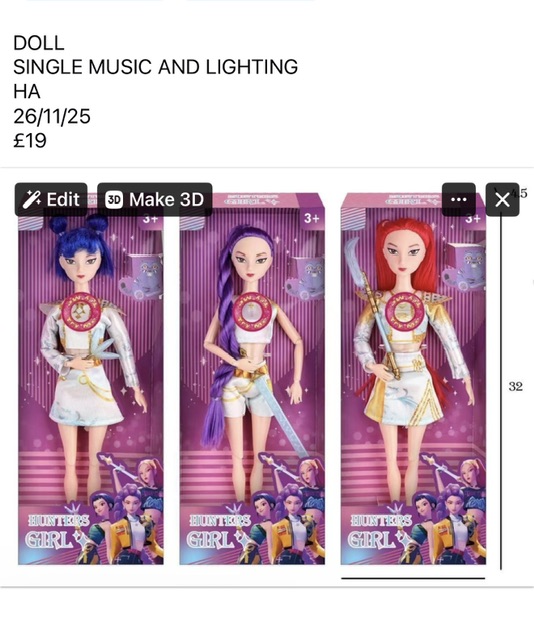Click the £19 price text
534x640 pixels.
click(x=30, y=140)
